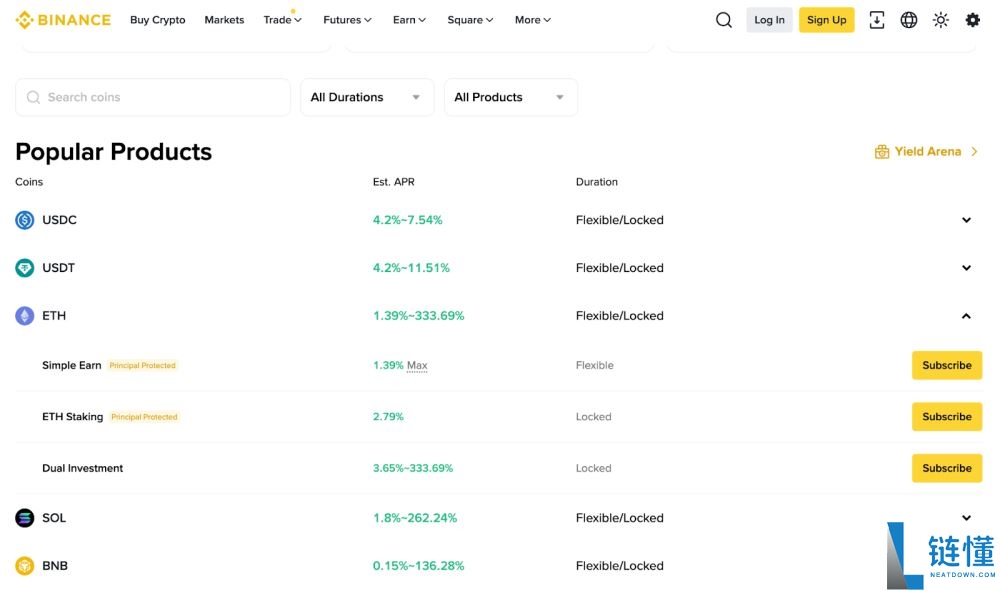
Task: Click the BNB coin icon
Action: pyautogui.click(x=24, y=565)
